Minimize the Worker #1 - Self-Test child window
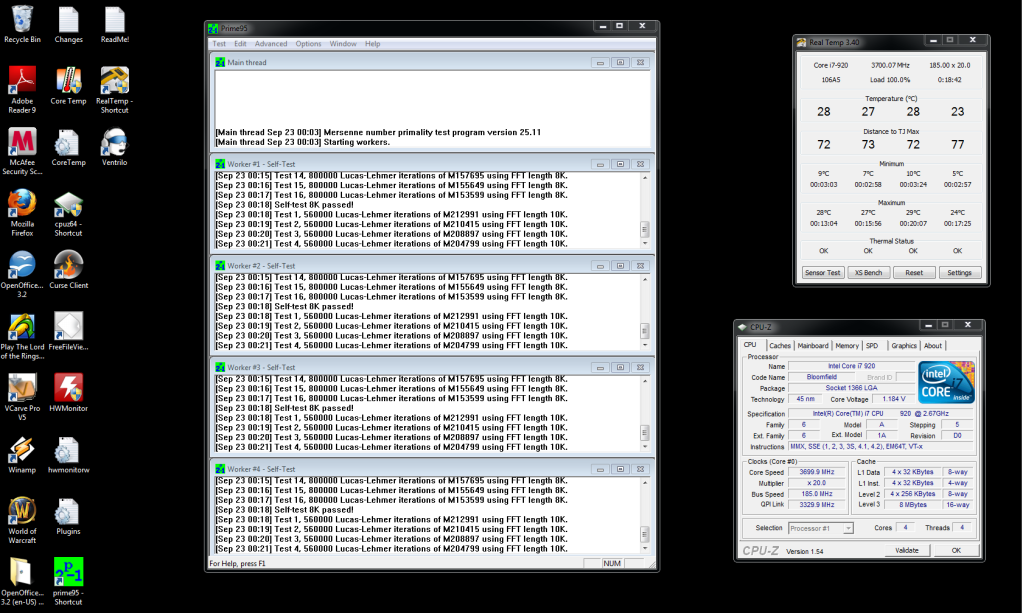Image resolution: width=1023 pixels, height=613 pixels. coord(600,164)
